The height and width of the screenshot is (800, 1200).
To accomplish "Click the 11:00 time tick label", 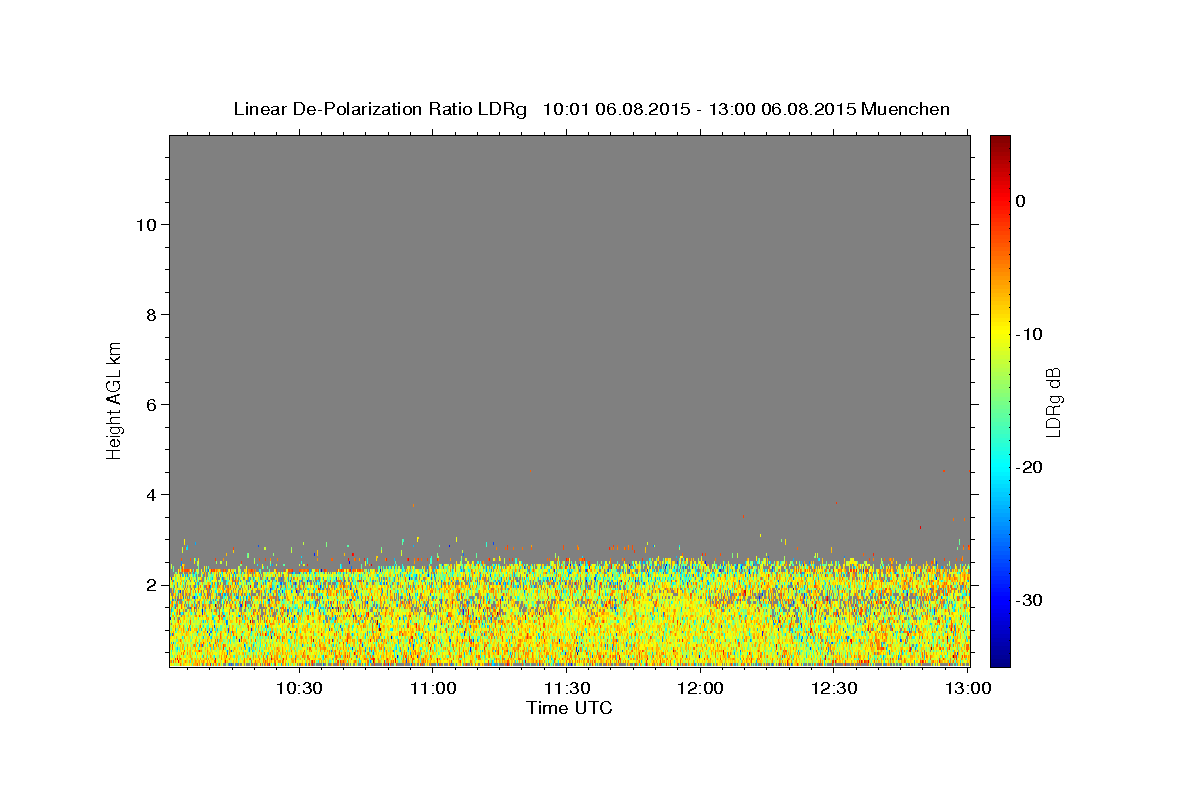I will click(434, 688).
